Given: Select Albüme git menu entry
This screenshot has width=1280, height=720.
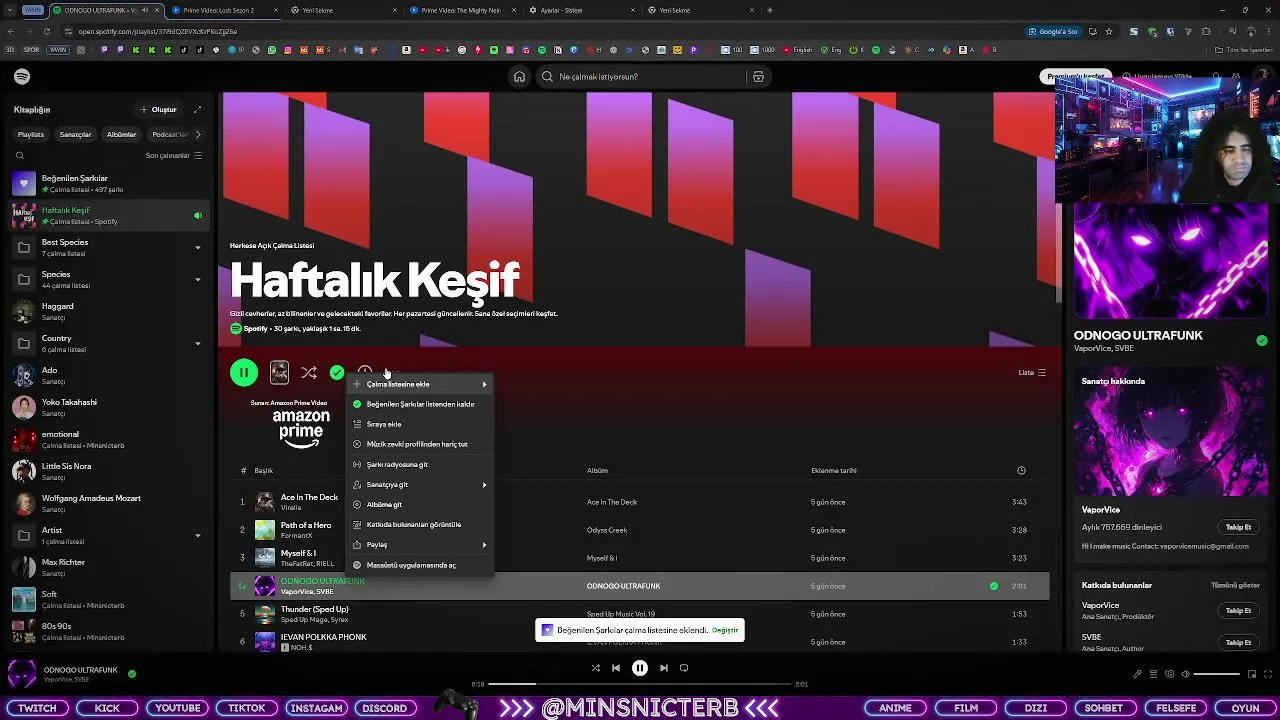Looking at the screenshot, I should (420, 505).
